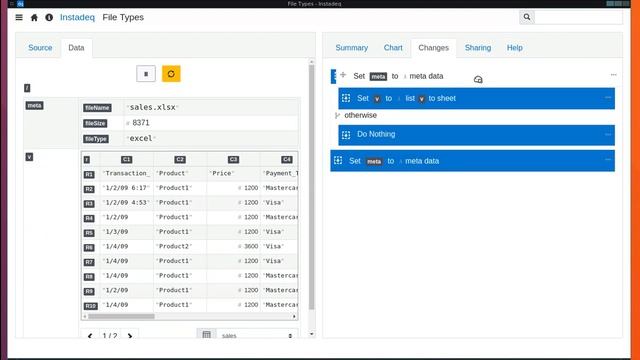Click the scroll down arrow of data panel
640x360 pixels.
click(312, 334)
